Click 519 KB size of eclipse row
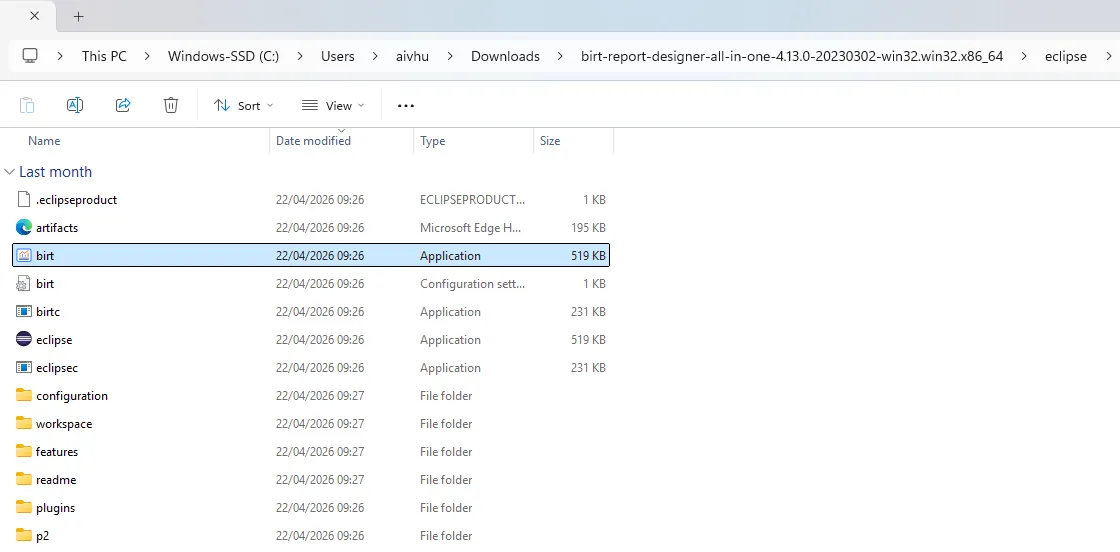Image resolution: width=1120 pixels, height=552 pixels. point(588,339)
